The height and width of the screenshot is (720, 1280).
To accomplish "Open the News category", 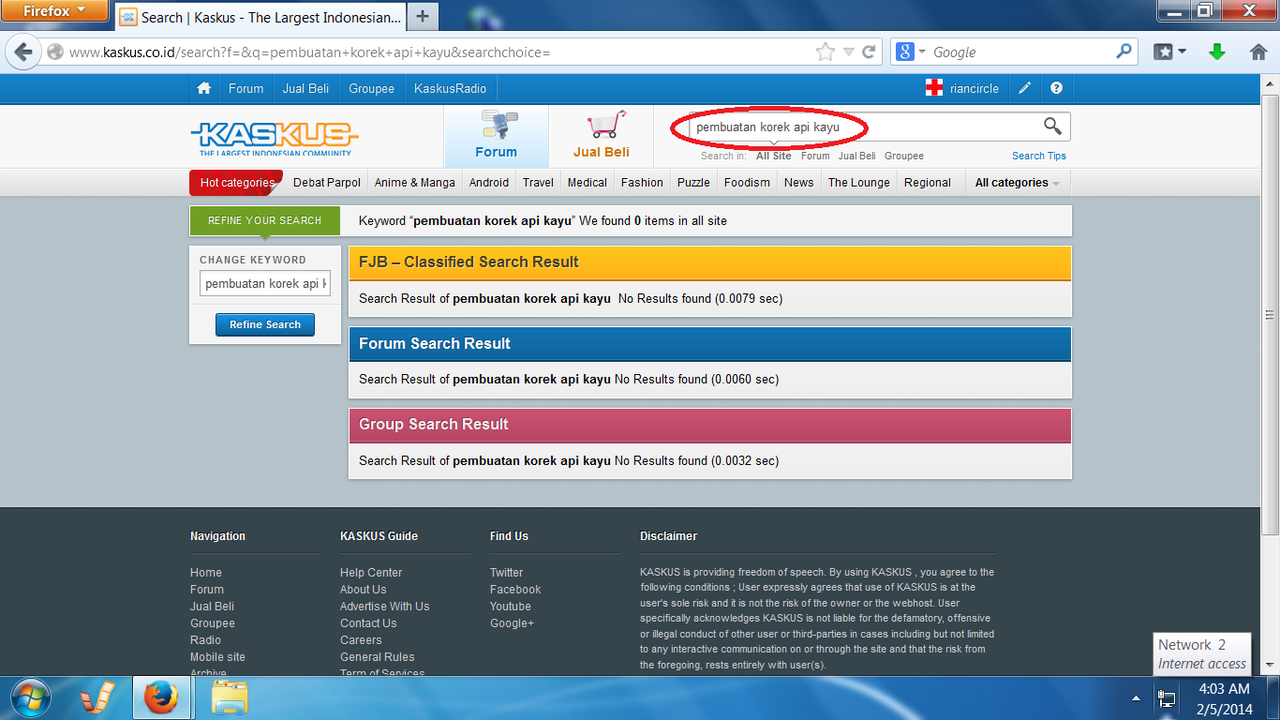I will pos(799,182).
